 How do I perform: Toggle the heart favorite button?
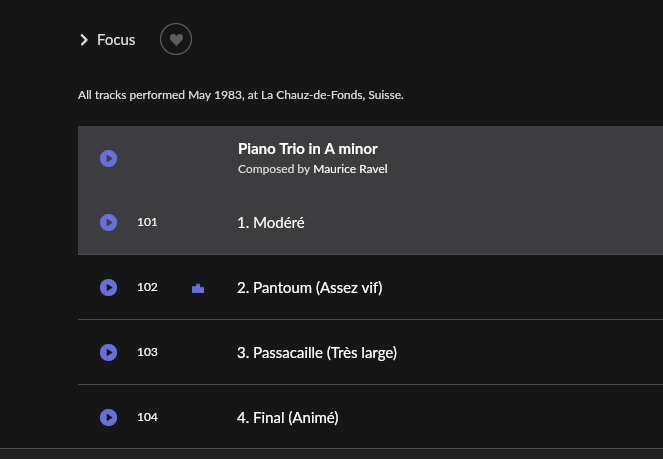176,39
